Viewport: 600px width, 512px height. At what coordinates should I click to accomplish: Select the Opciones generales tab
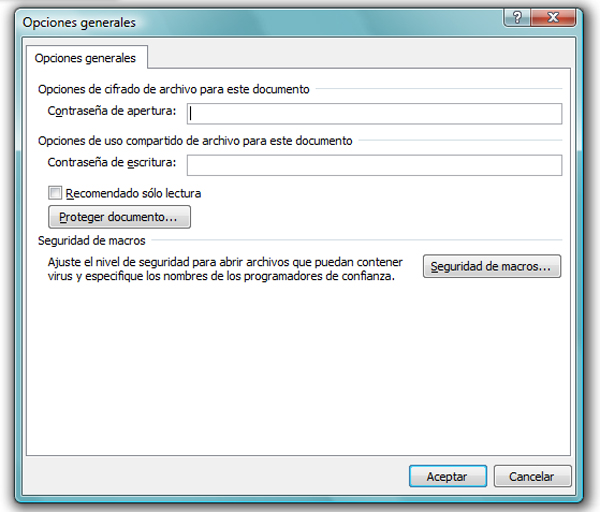[85, 58]
